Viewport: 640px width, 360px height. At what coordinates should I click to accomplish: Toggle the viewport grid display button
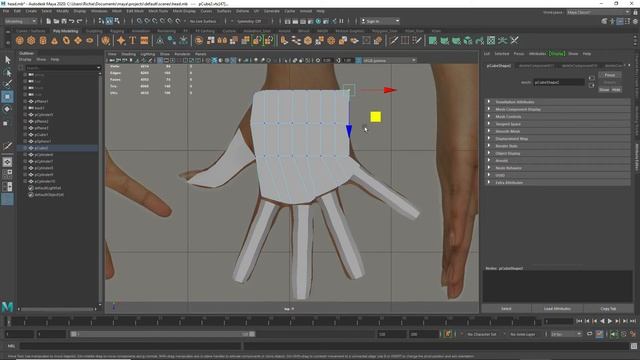(x=160, y=60)
